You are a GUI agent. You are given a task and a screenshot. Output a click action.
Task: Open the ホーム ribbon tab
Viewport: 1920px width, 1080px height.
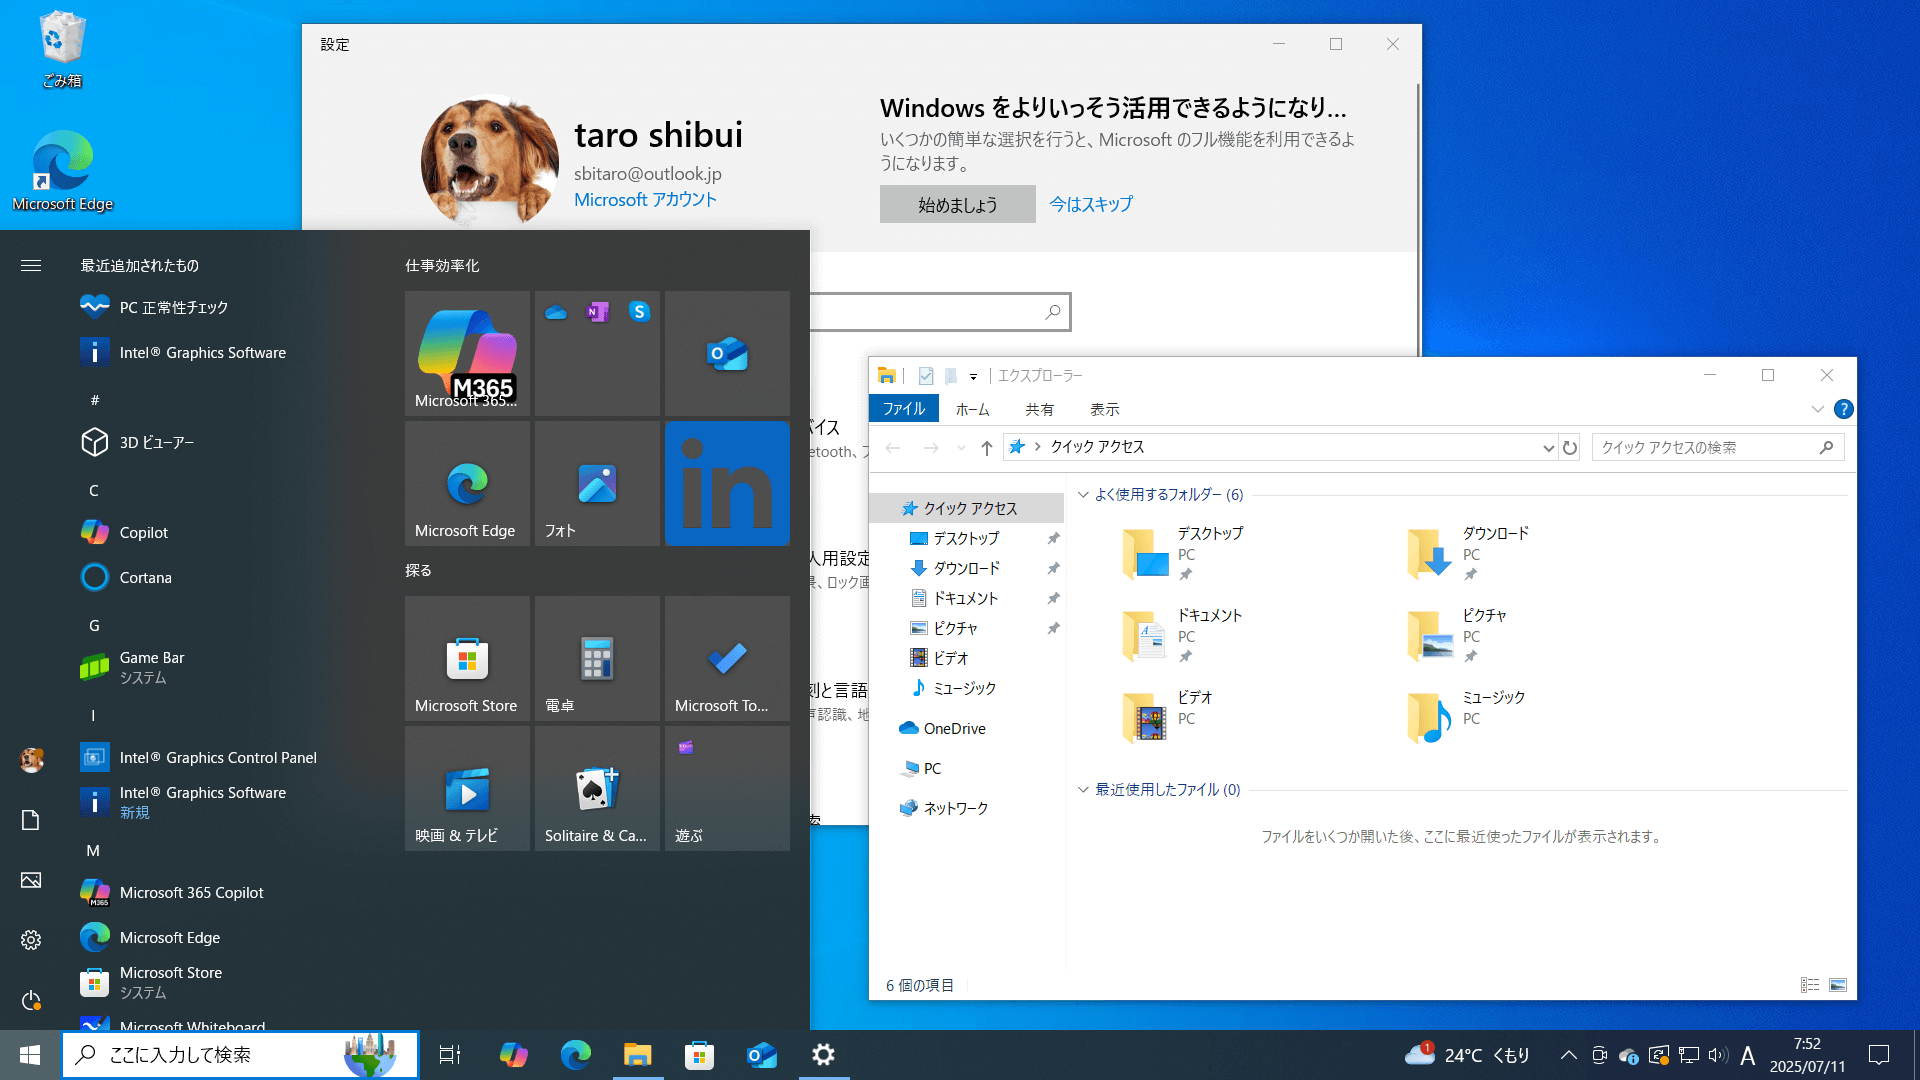972,409
